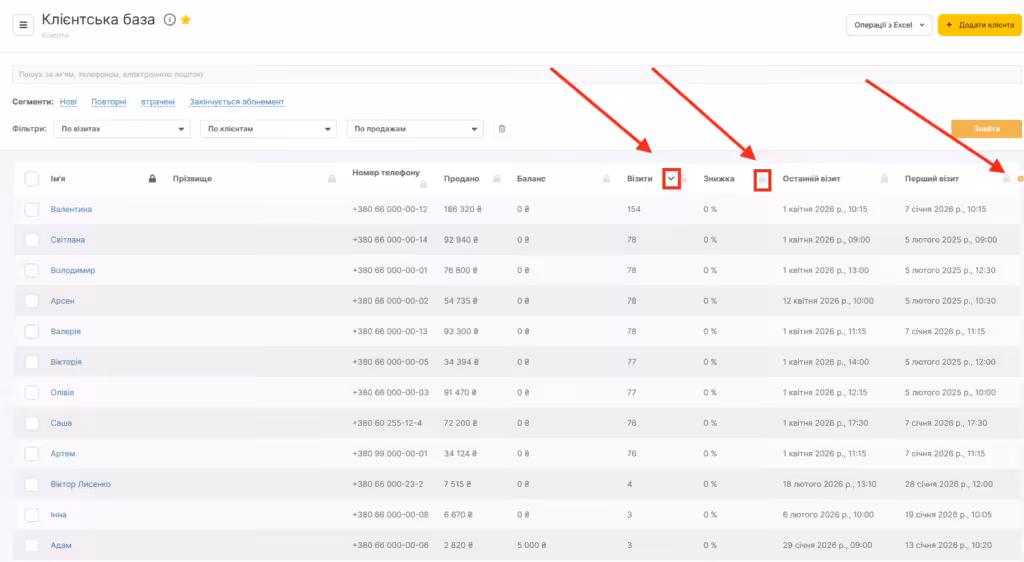The width and height of the screenshot is (1024, 562).
Task: Open the hamburger menu button
Action: [24, 24]
